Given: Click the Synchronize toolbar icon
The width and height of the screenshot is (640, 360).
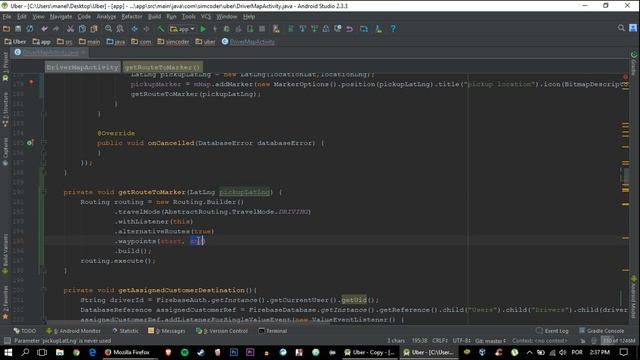Looking at the screenshot, I should [x=30, y=29].
